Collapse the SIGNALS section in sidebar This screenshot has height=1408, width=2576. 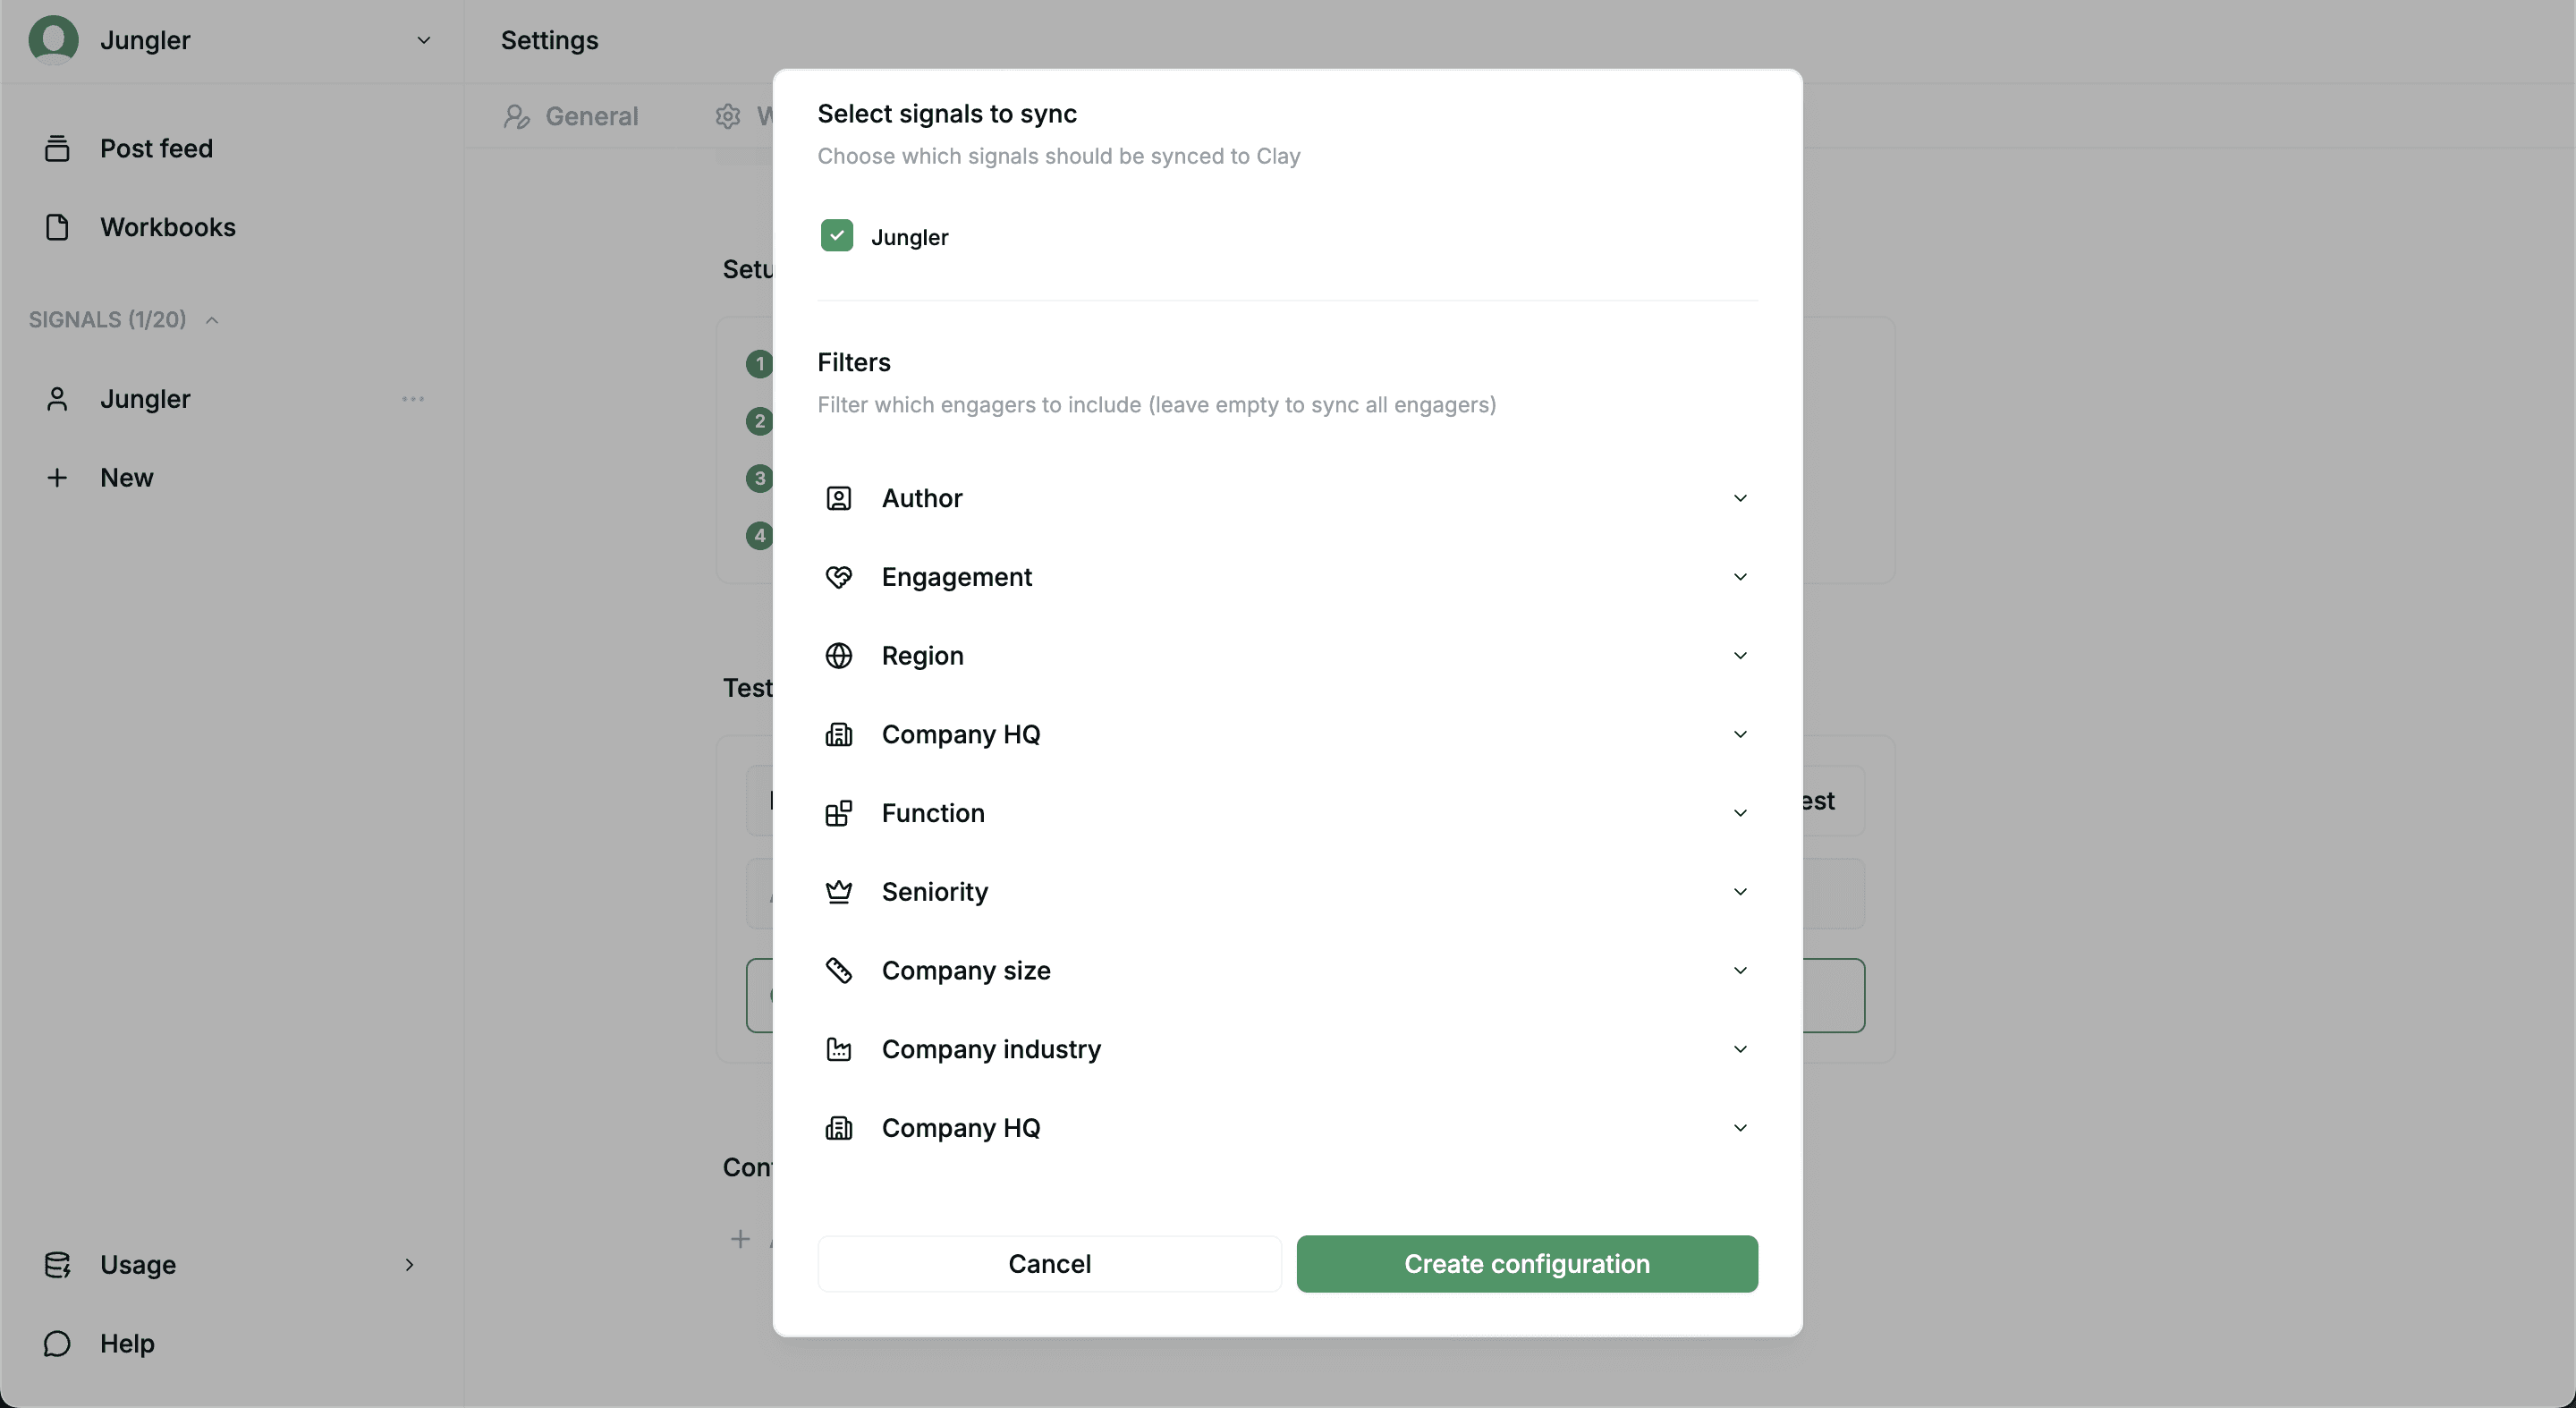[x=211, y=319]
